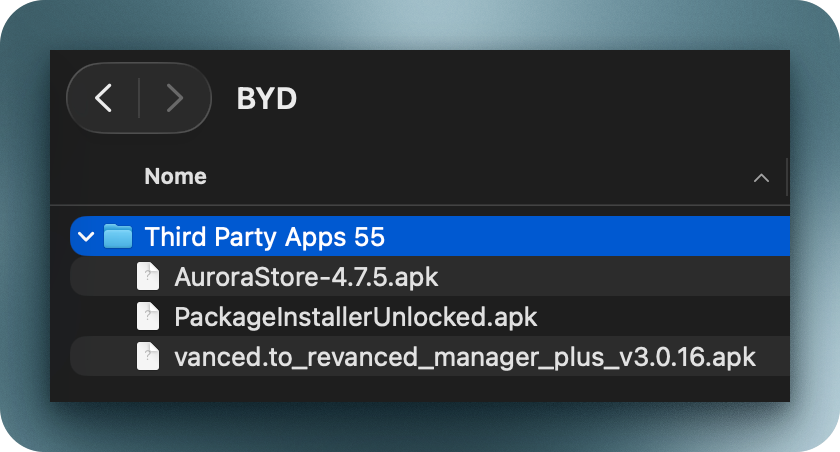Select vanced.to_revanced_manager_plus_v3.0.16.apk file name
The width and height of the screenshot is (840, 452).
point(464,357)
